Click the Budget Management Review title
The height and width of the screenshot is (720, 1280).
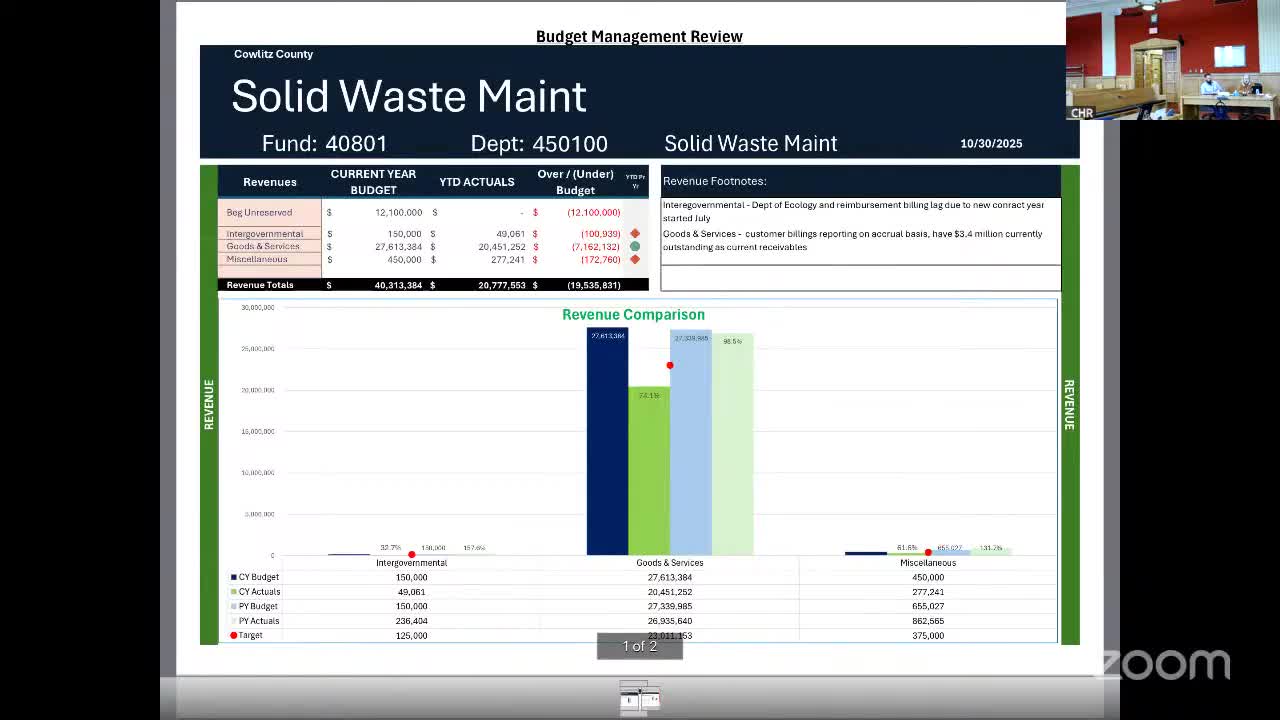[x=639, y=36]
